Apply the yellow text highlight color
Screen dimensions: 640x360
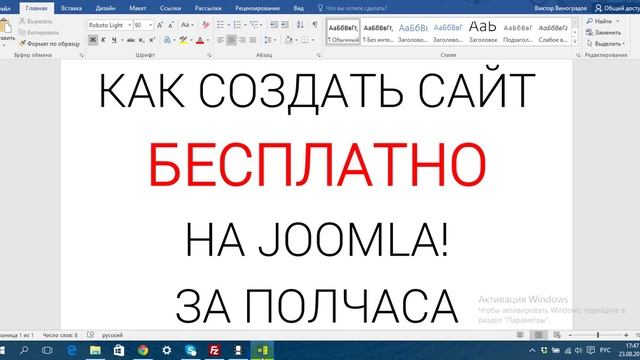pyautogui.click(x=183, y=40)
